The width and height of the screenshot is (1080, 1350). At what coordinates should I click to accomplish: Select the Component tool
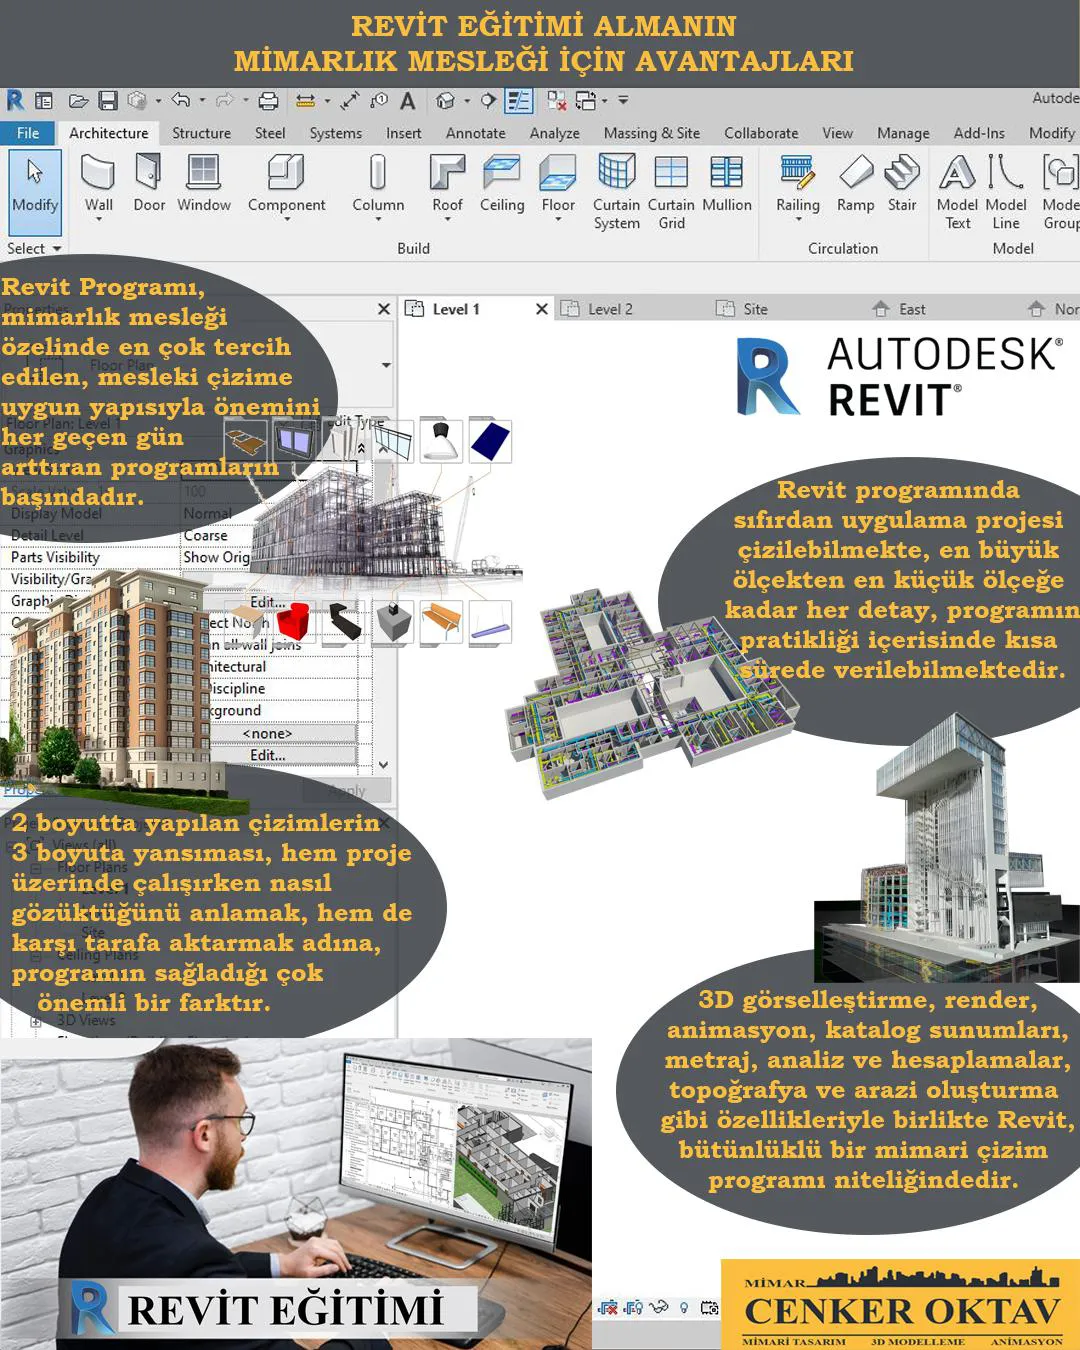[x=286, y=185]
